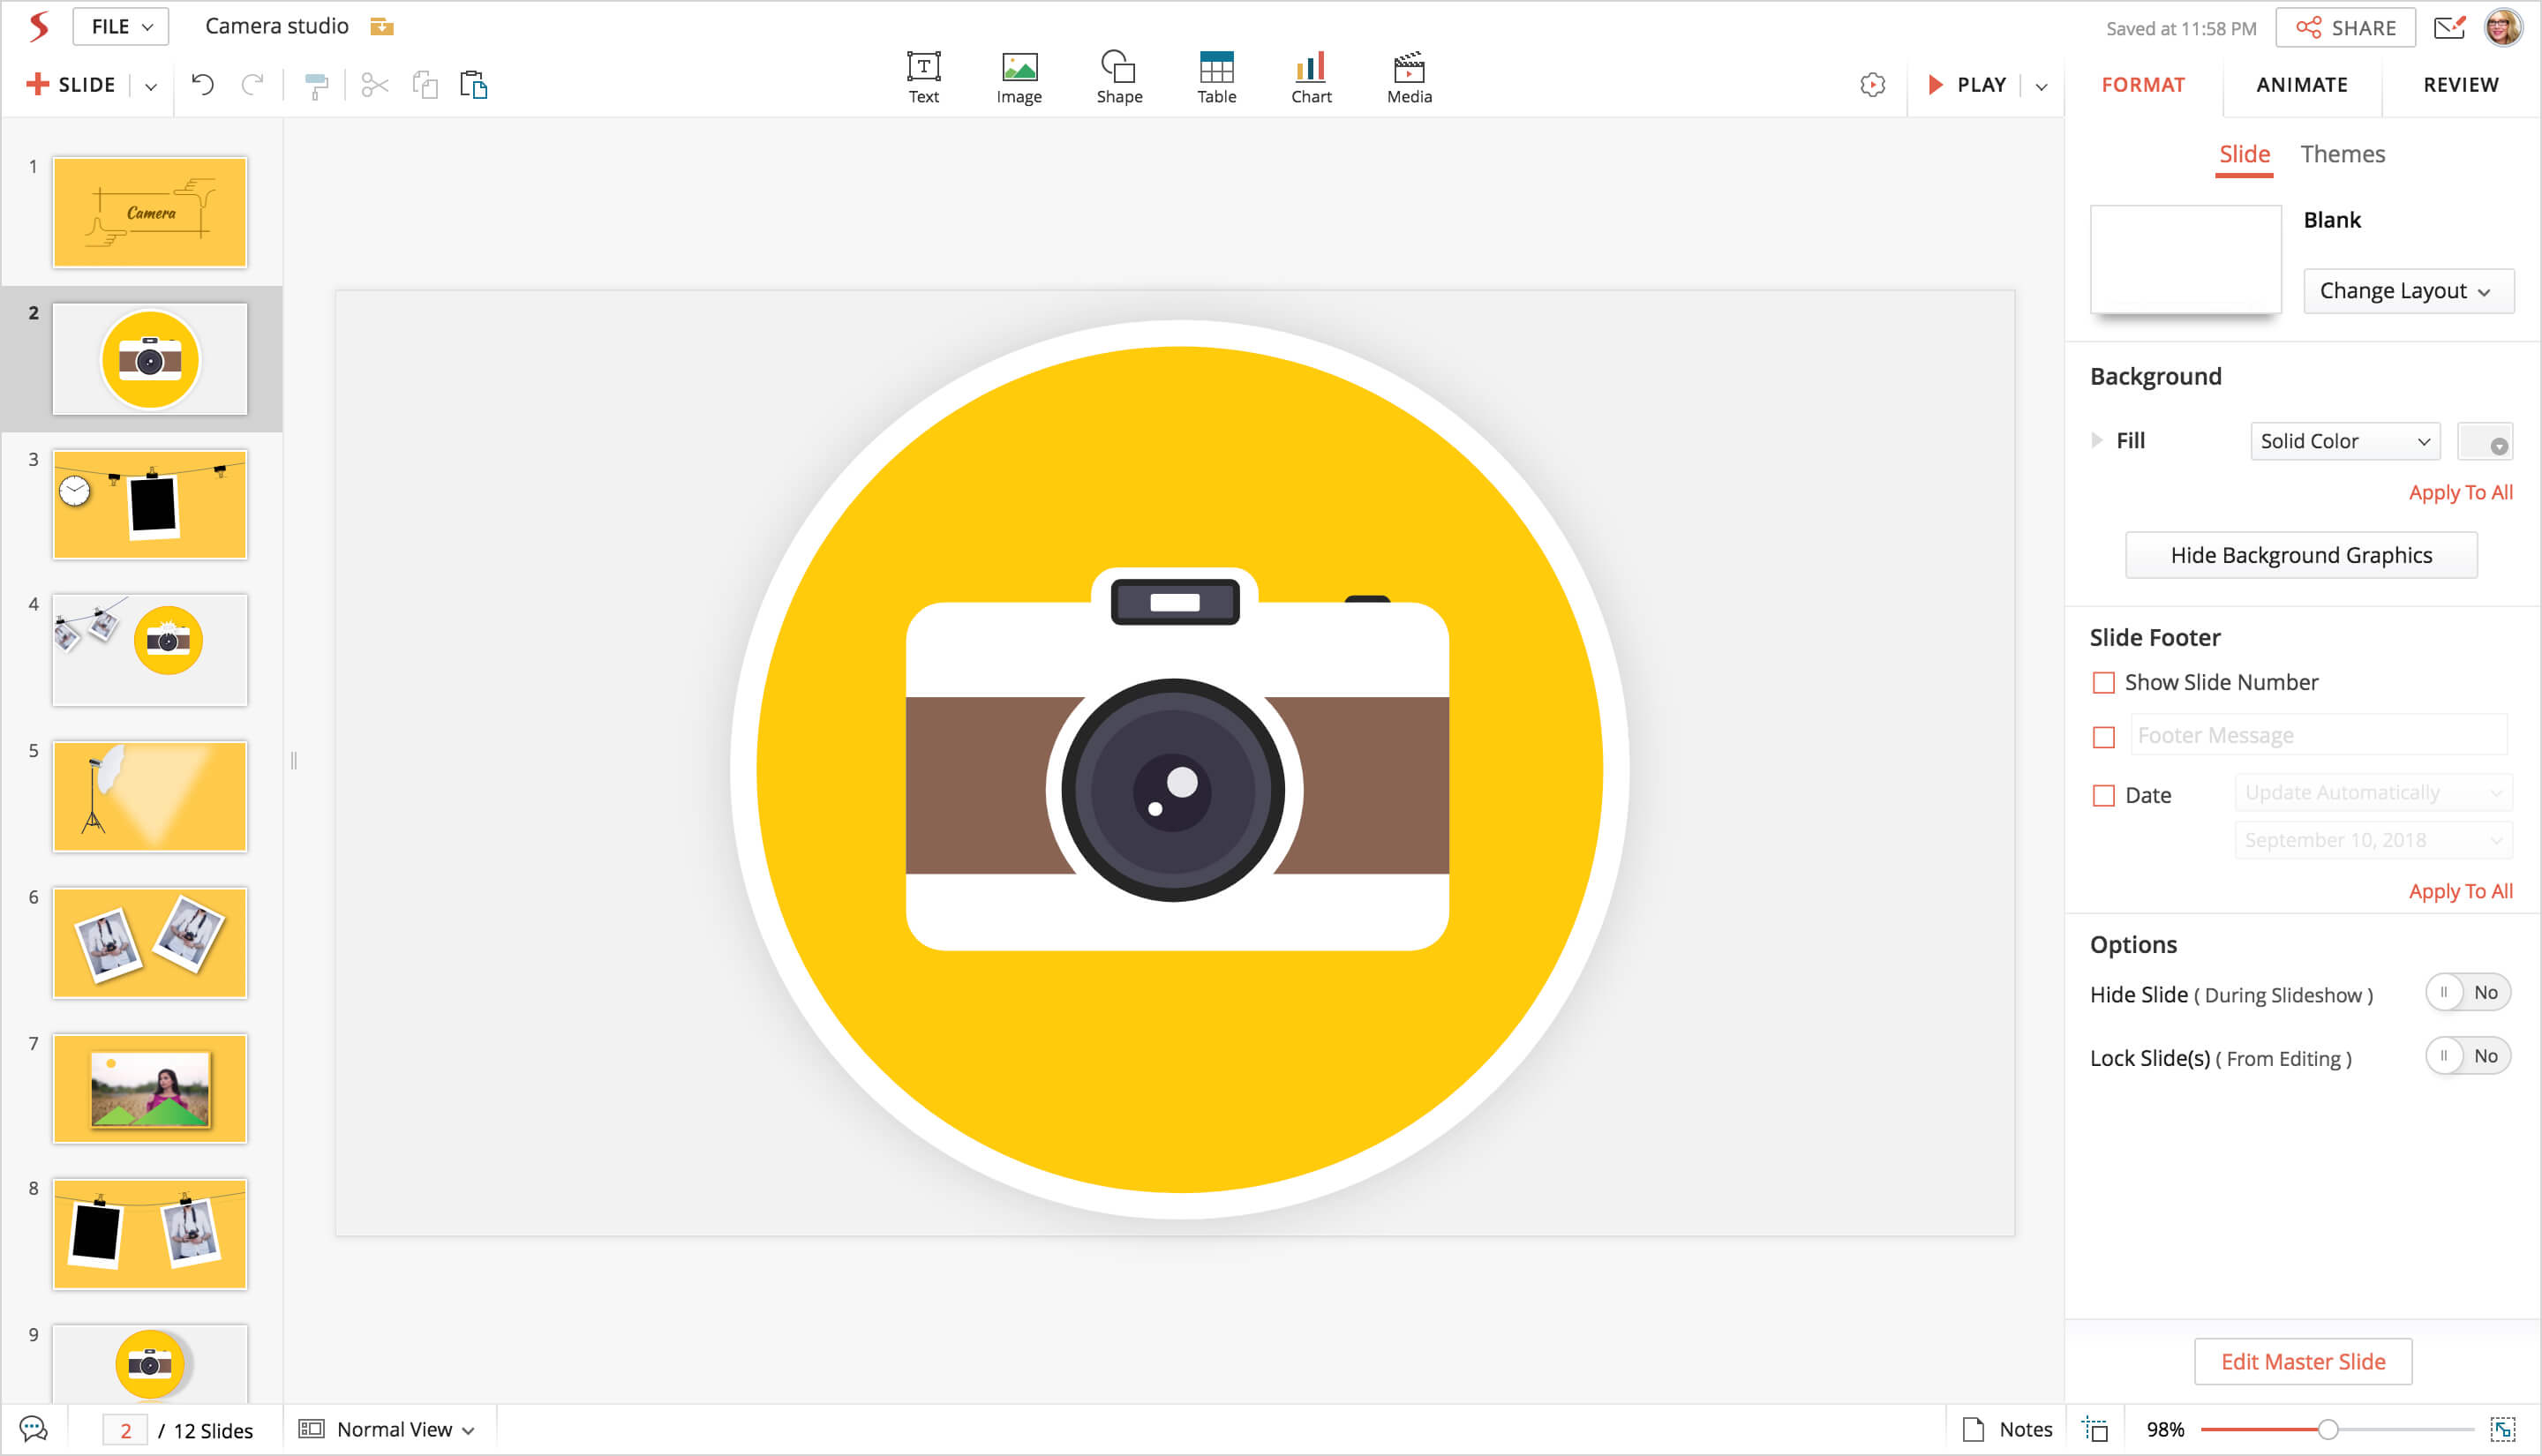
Task: Open the Chart insert tool
Action: coord(1310,77)
